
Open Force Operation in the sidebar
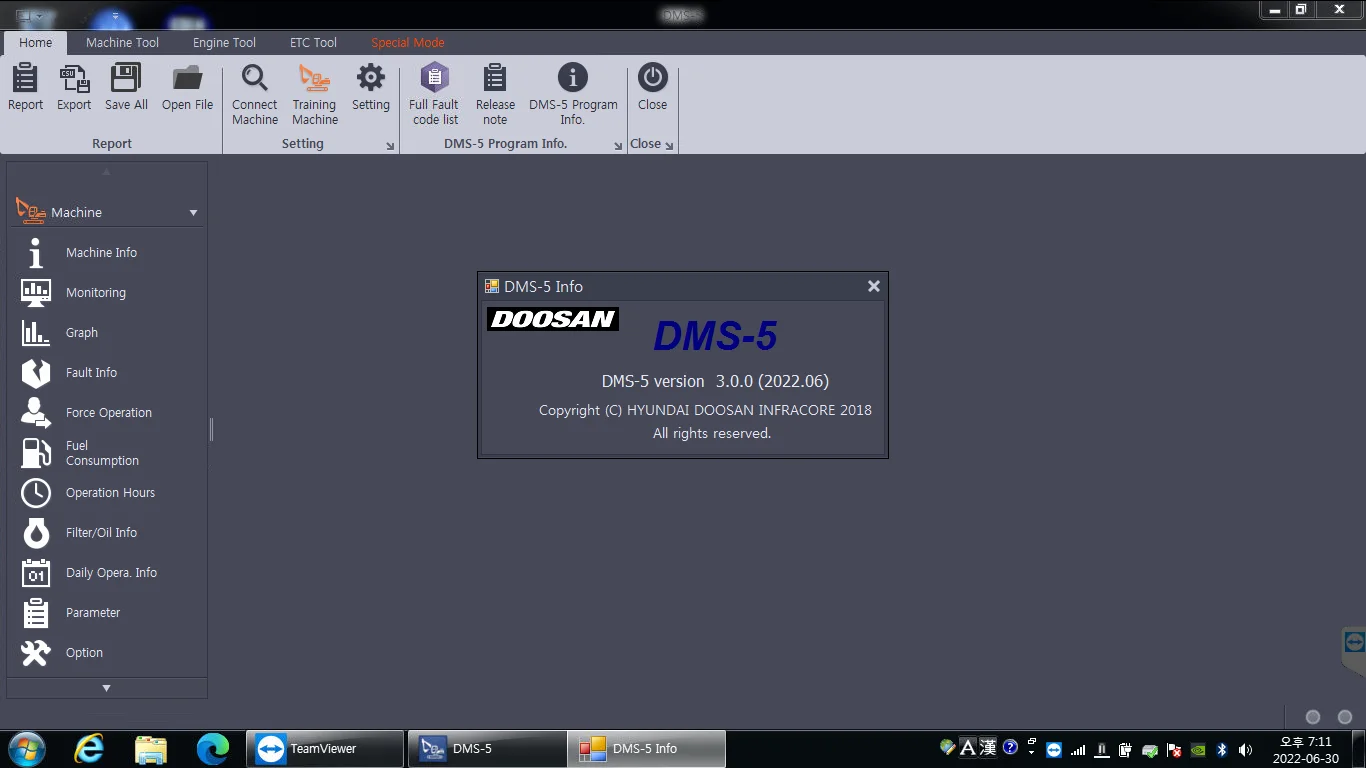tap(107, 413)
